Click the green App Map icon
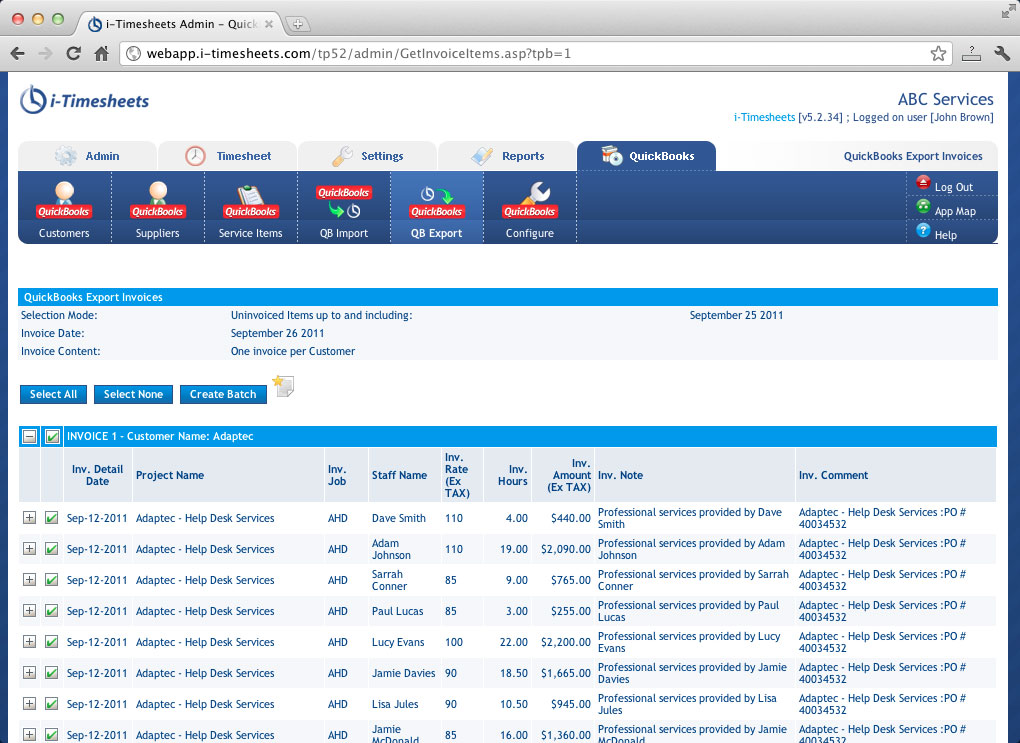The image size is (1020, 743). [x=923, y=207]
